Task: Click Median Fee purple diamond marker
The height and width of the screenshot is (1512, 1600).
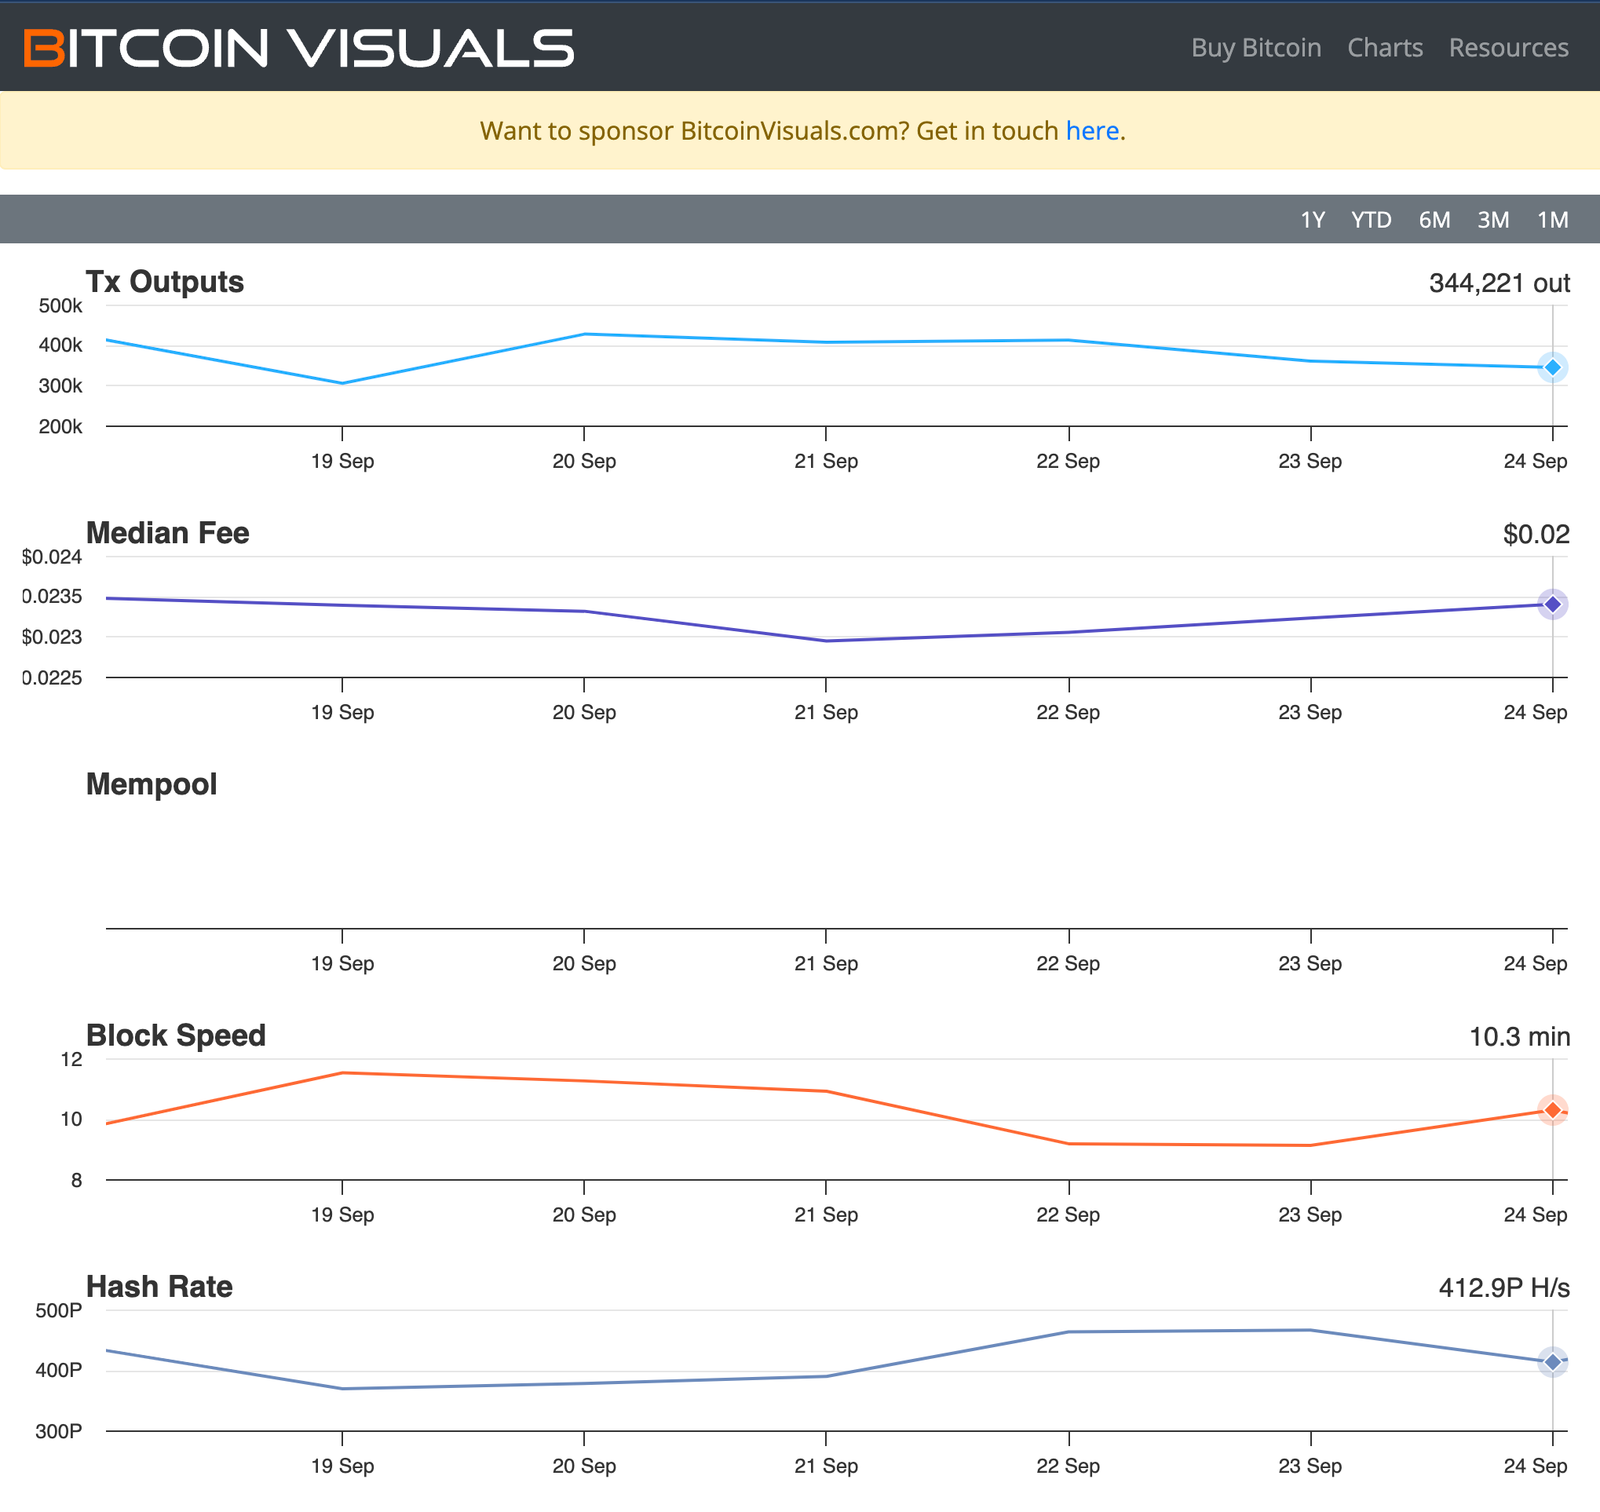Action: 1552,604
